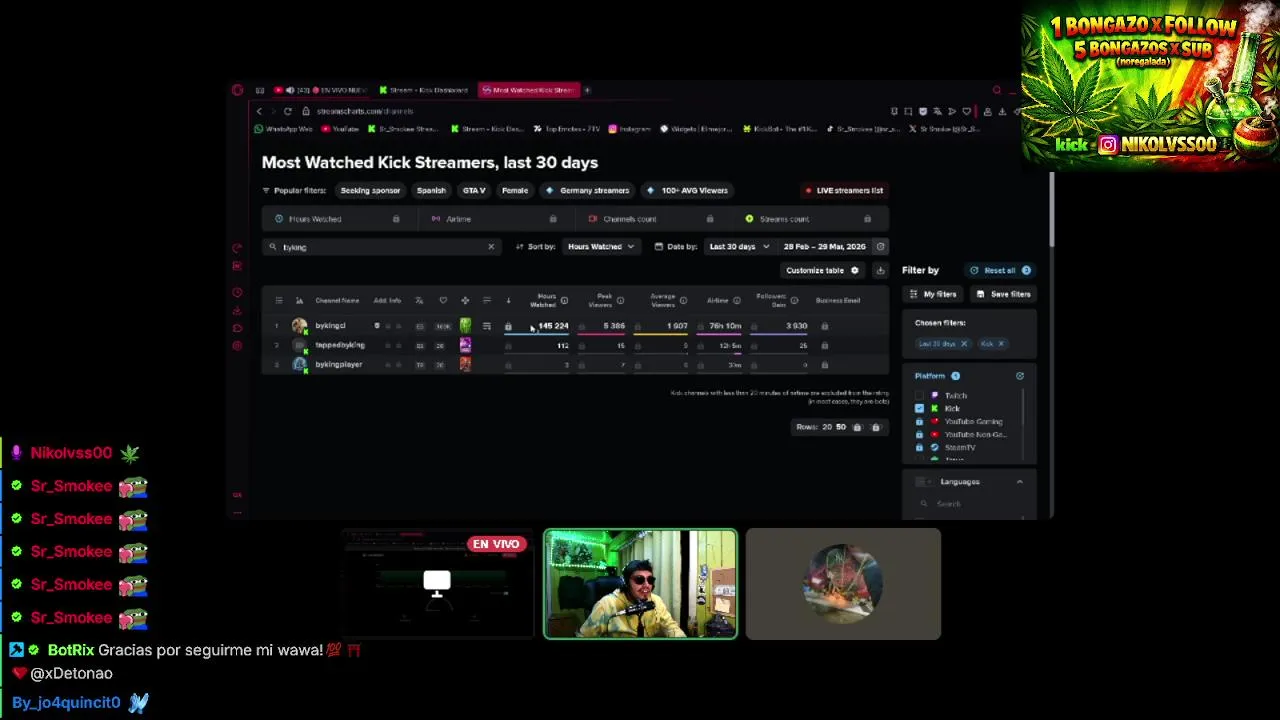The image size is (1280, 720).
Task: Open the Sort by Hours Watched dropdown
Action: pos(600,246)
